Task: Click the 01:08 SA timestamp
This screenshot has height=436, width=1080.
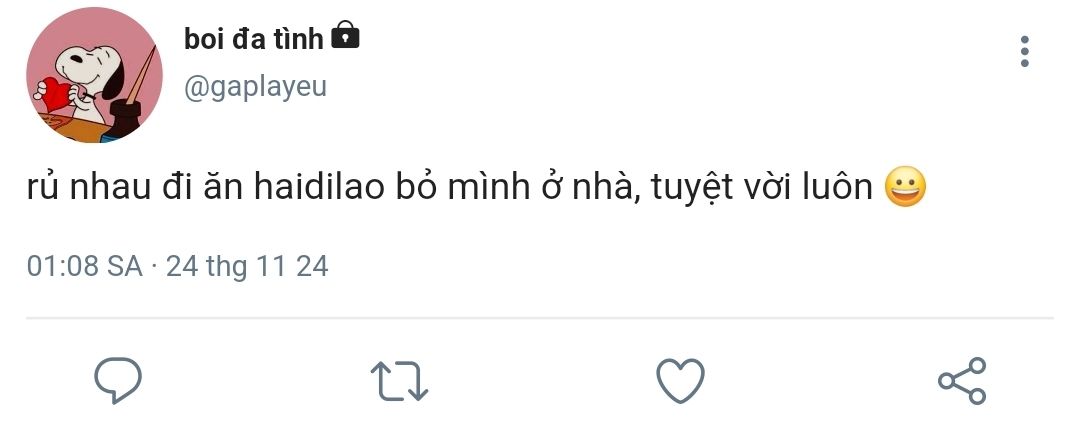Action: (84, 267)
